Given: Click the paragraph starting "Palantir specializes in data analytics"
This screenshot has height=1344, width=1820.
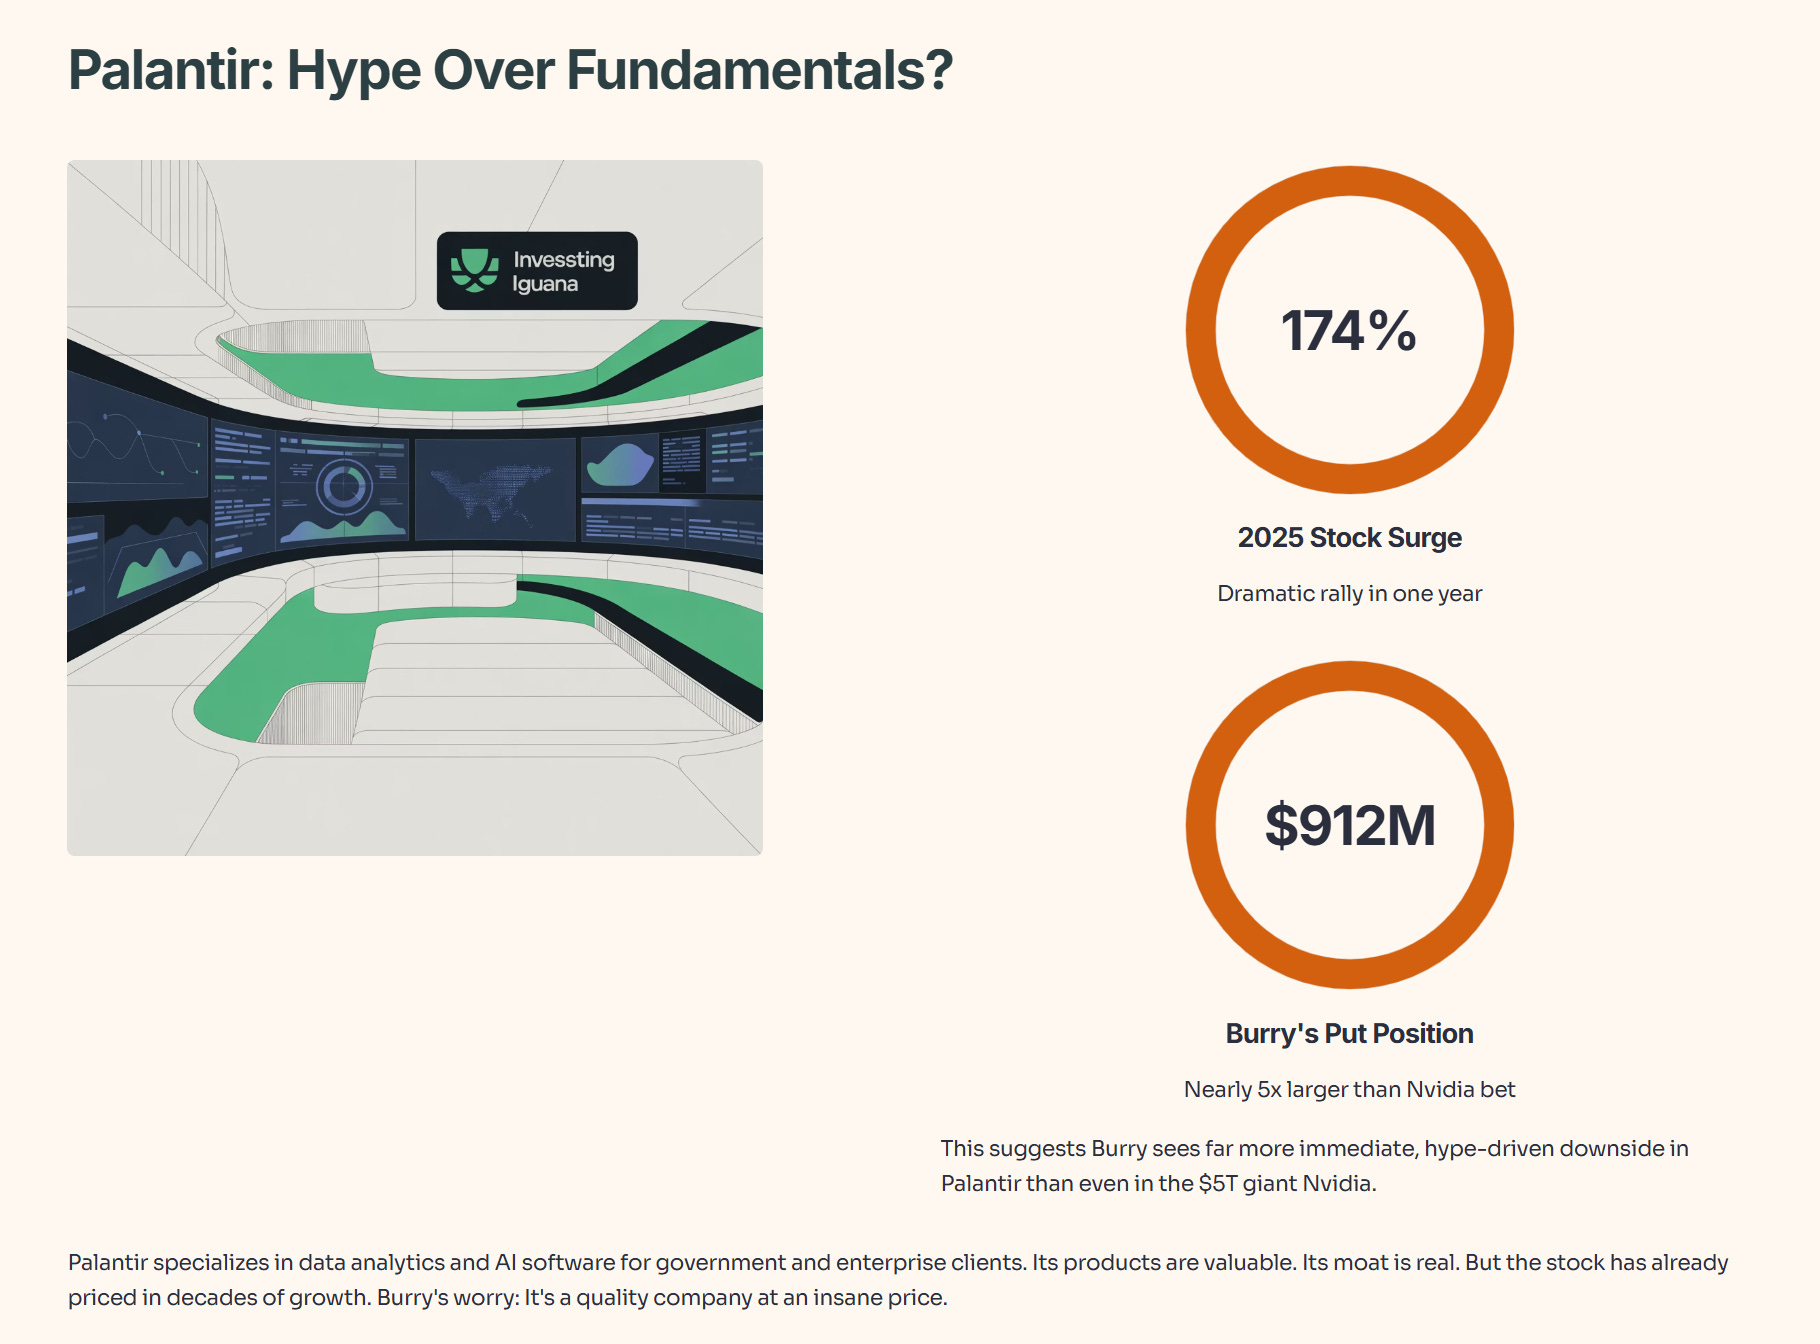Looking at the screenshot, I should pyautogui.click(x=898, y=1280).
